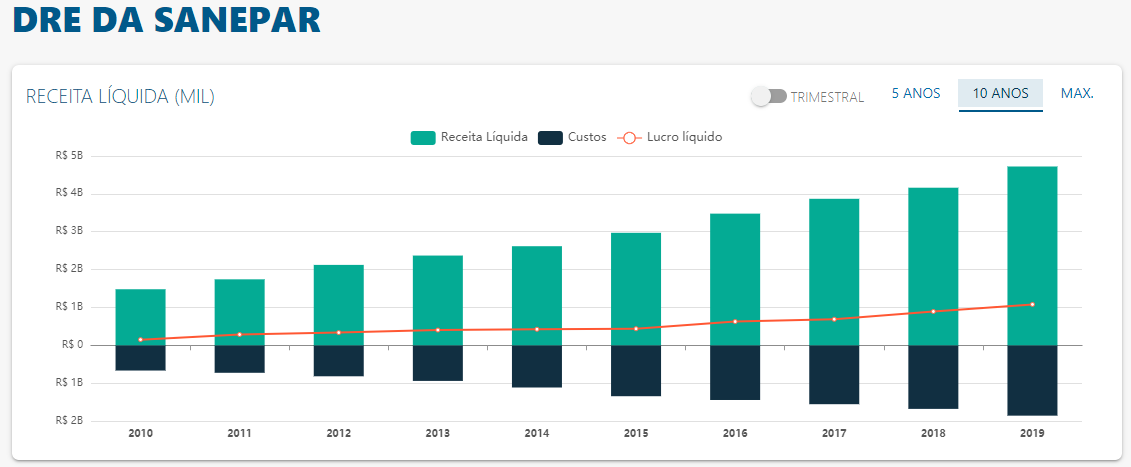Click the 2011 net profit line point
The height and width of the screenshot is (467, 1131).
click(239, 334)
